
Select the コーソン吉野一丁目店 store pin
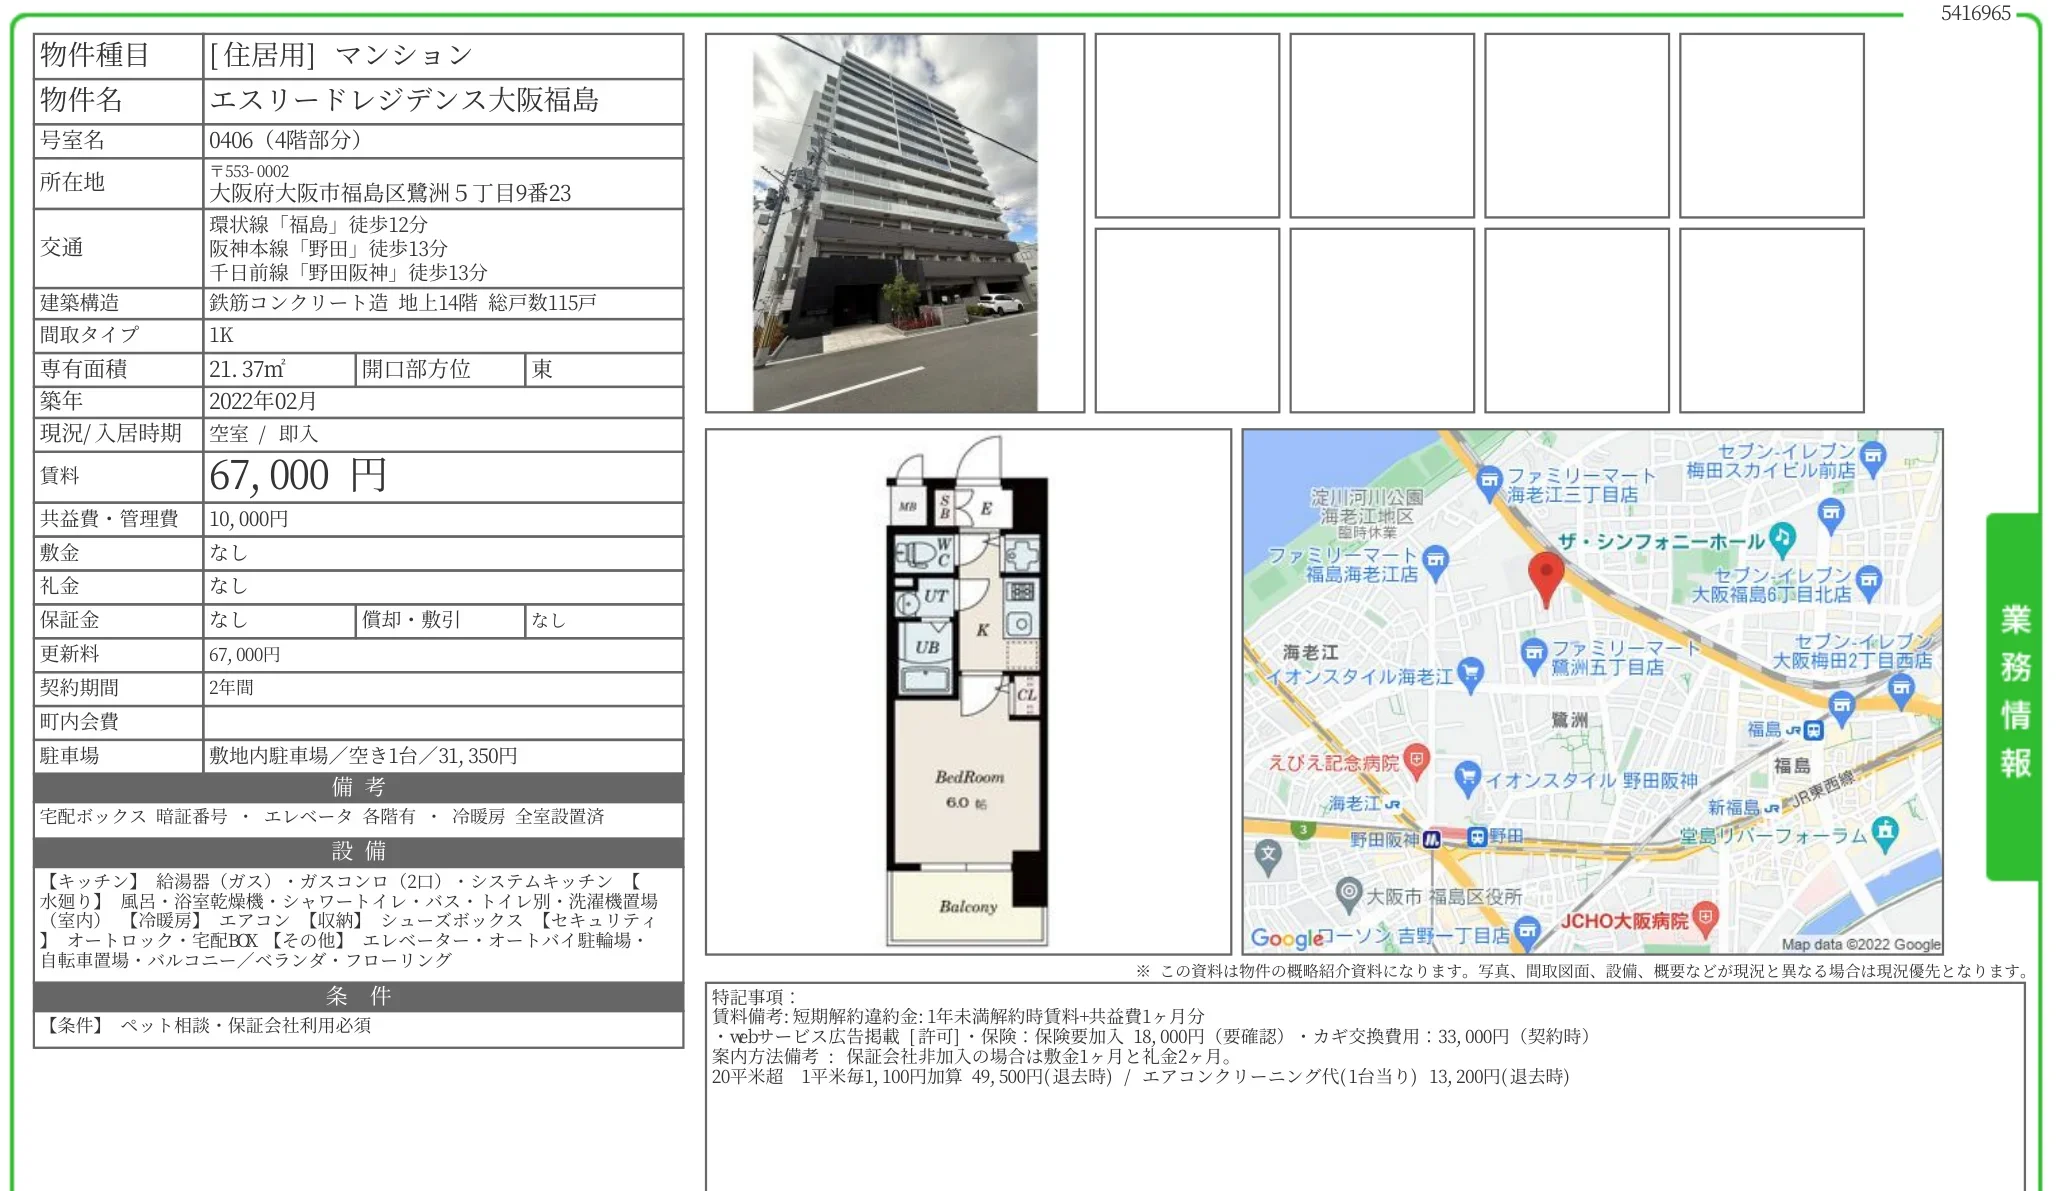(1528, 936)
